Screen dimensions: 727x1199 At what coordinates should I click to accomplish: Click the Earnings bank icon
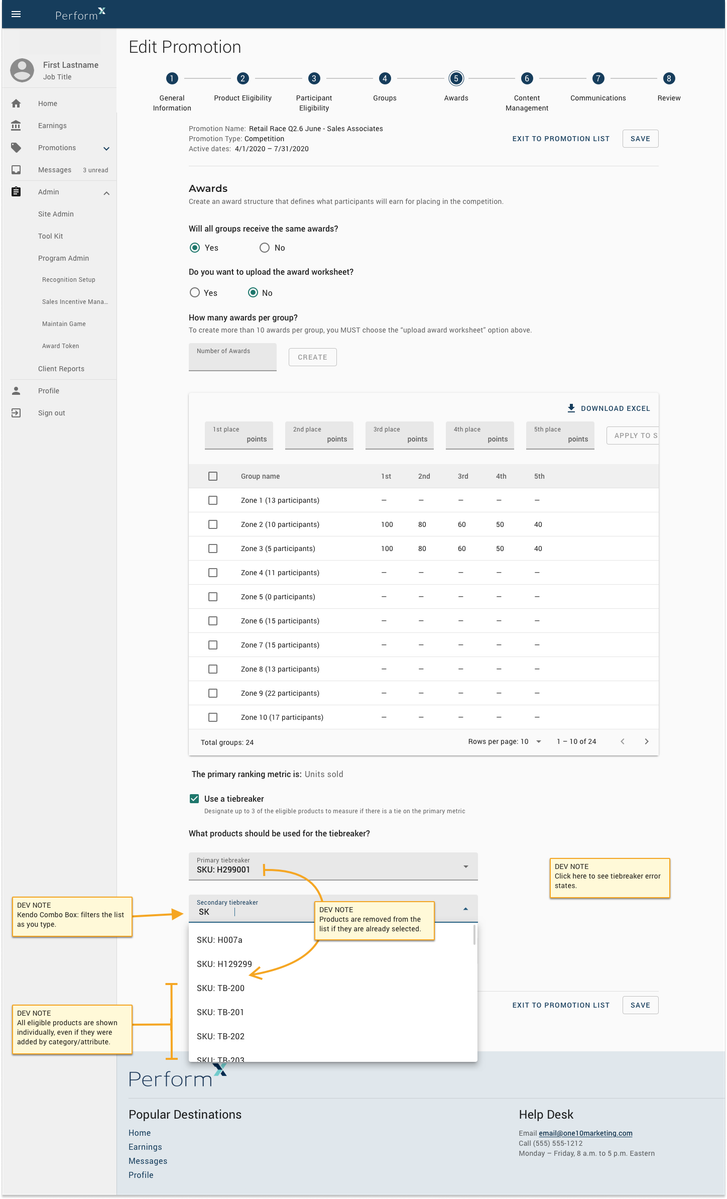tap(16, 125)
